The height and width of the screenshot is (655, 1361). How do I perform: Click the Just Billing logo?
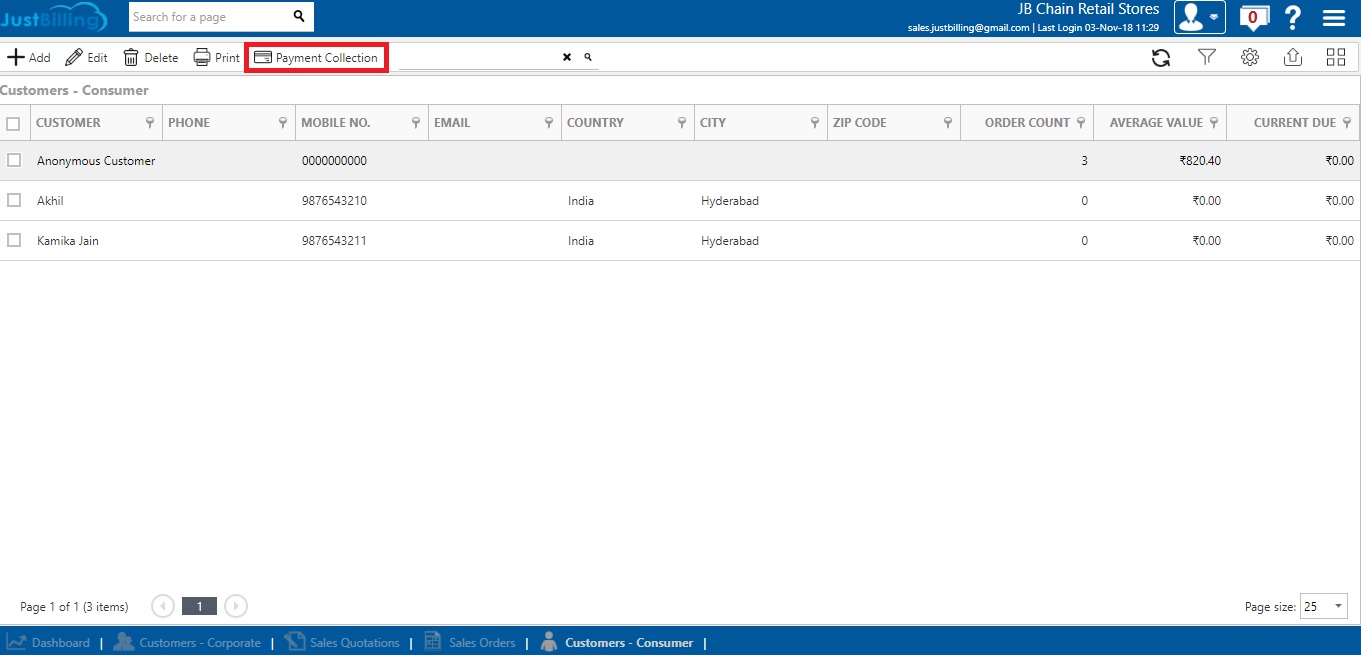tap(54, 17)
